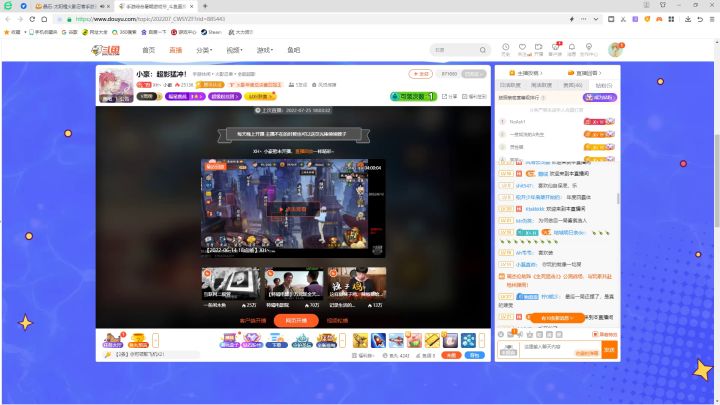Image resolution: width=720 pixels, height=405 pixels.
Task: Click the Douyu logo in the header
Action: pyautogui.click(x=106, y=50)
